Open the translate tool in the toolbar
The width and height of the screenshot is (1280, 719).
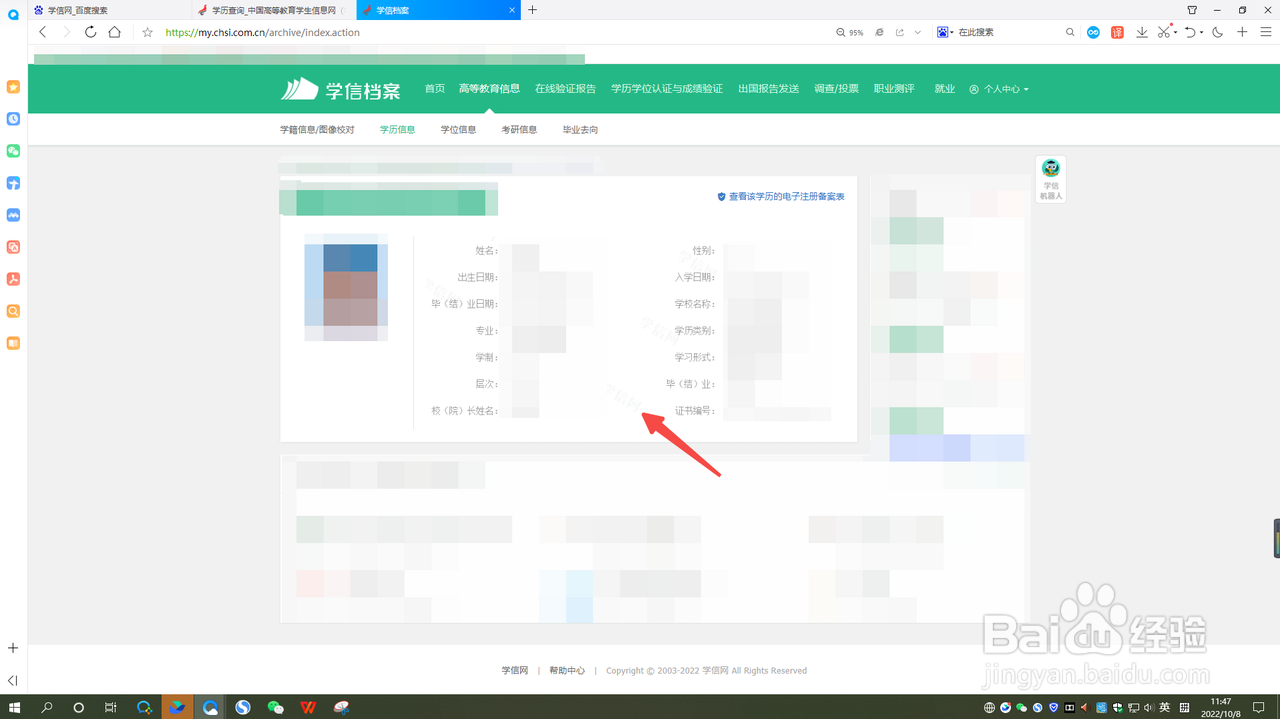pyautogui.click(x=1118, y=31)
